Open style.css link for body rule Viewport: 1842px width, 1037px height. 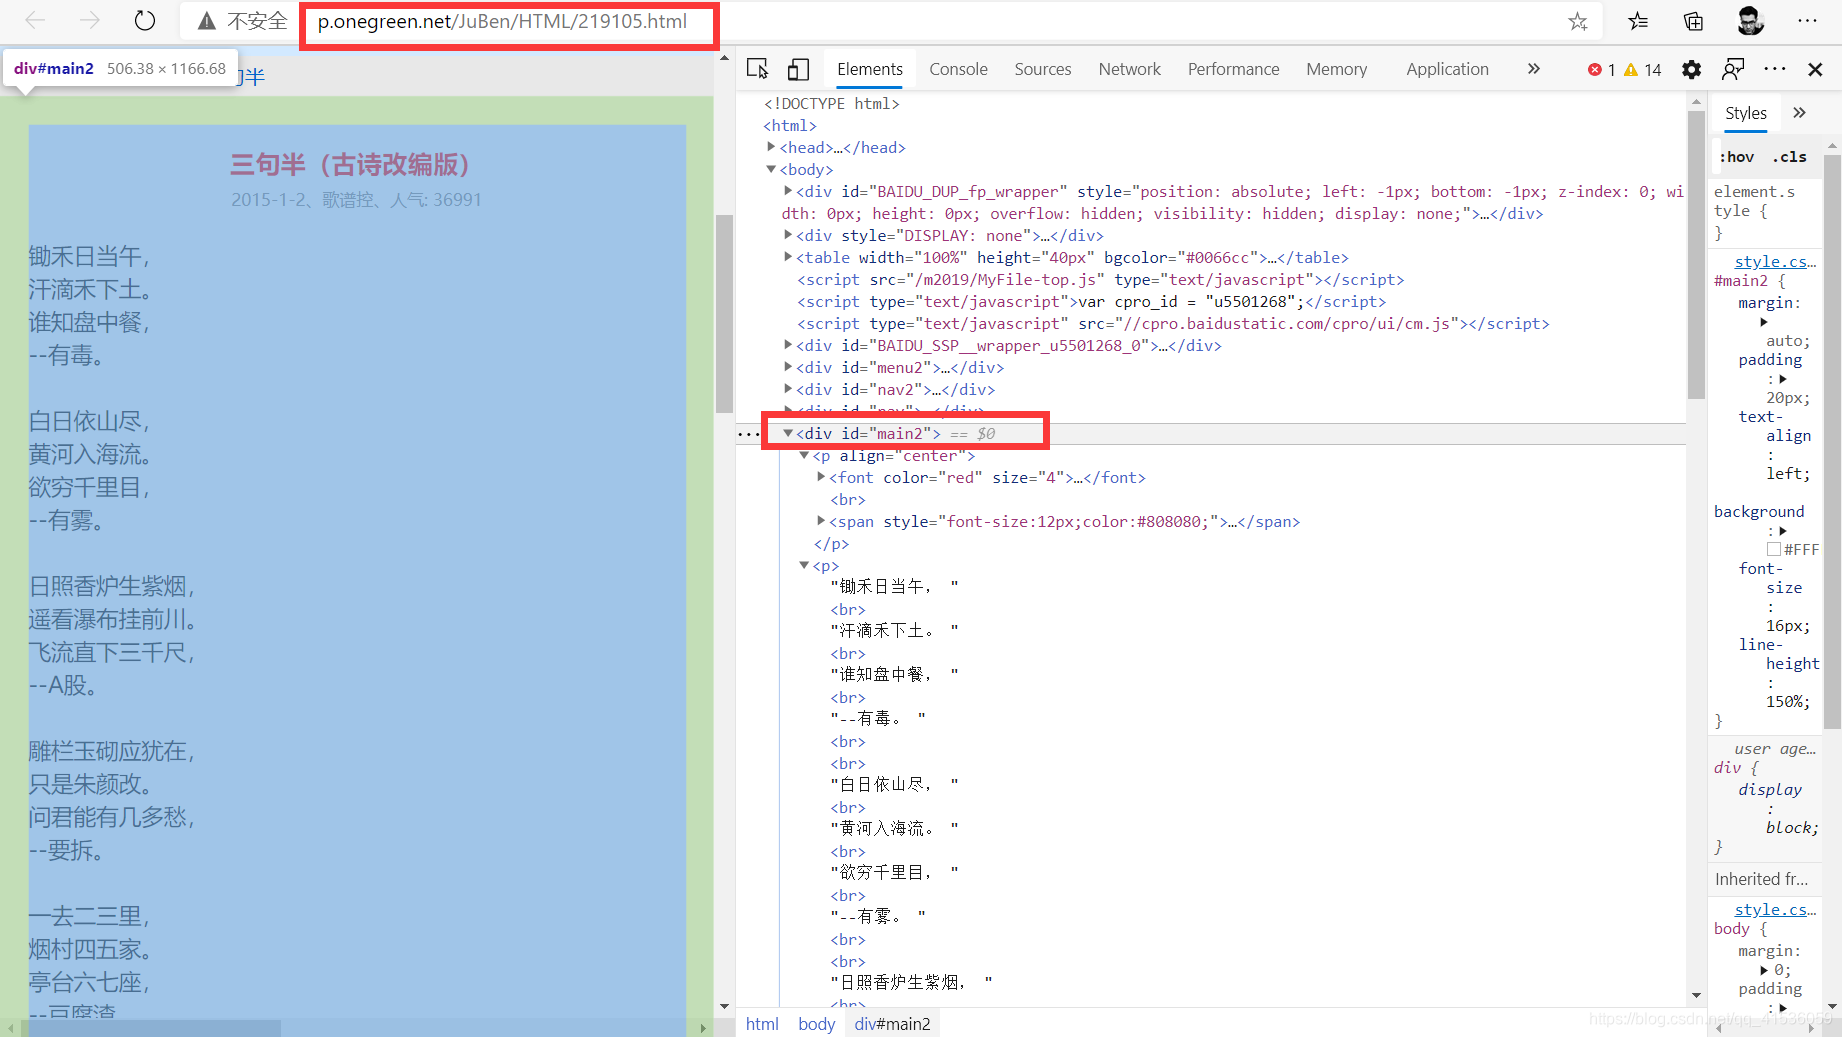tap(1775, 909)
